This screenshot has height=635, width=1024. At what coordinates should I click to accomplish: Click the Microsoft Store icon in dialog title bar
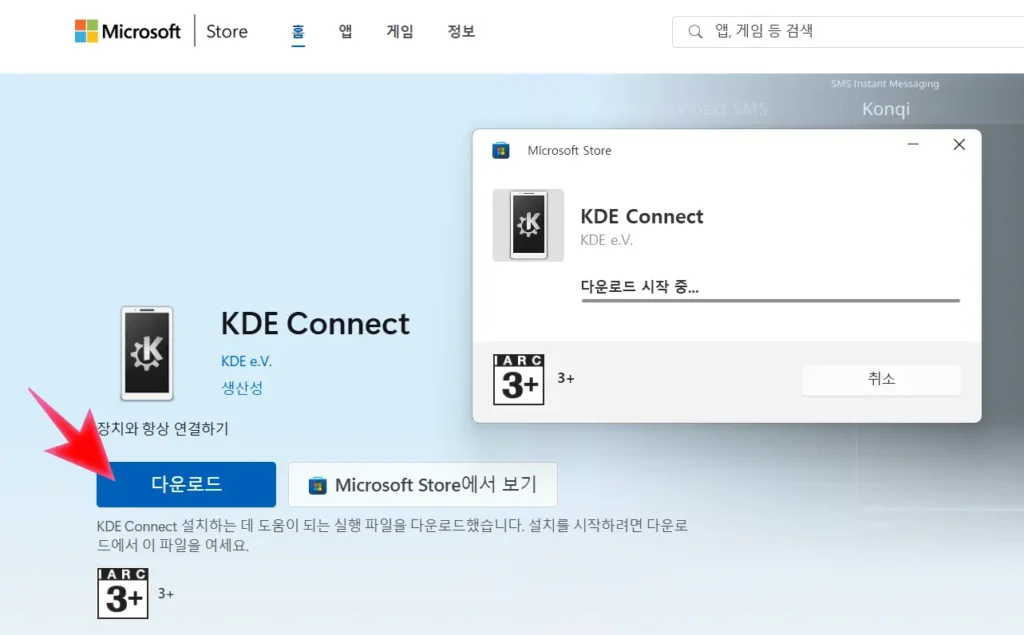coord(501,151)
